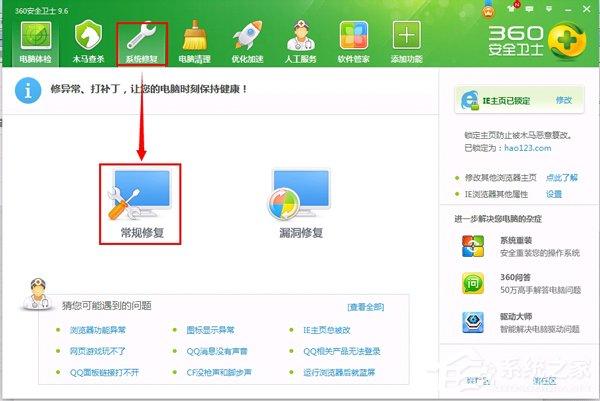Click 修改 next to IE主页已锁定
Screen dimensions: 600x401
563,100
